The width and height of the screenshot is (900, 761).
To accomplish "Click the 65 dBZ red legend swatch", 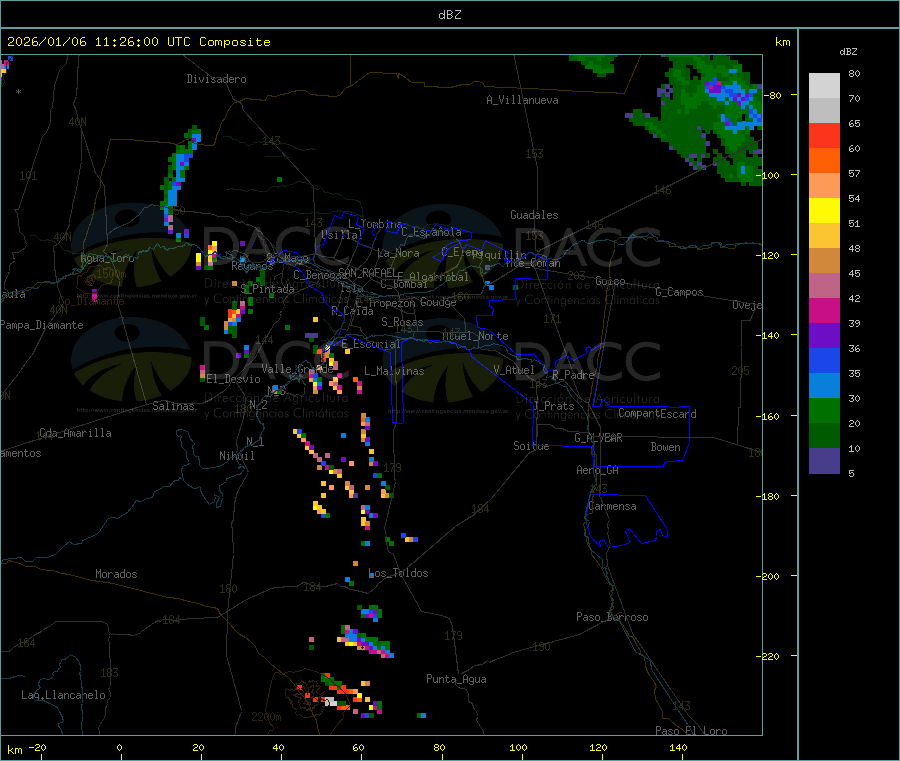I will point(824,135).
